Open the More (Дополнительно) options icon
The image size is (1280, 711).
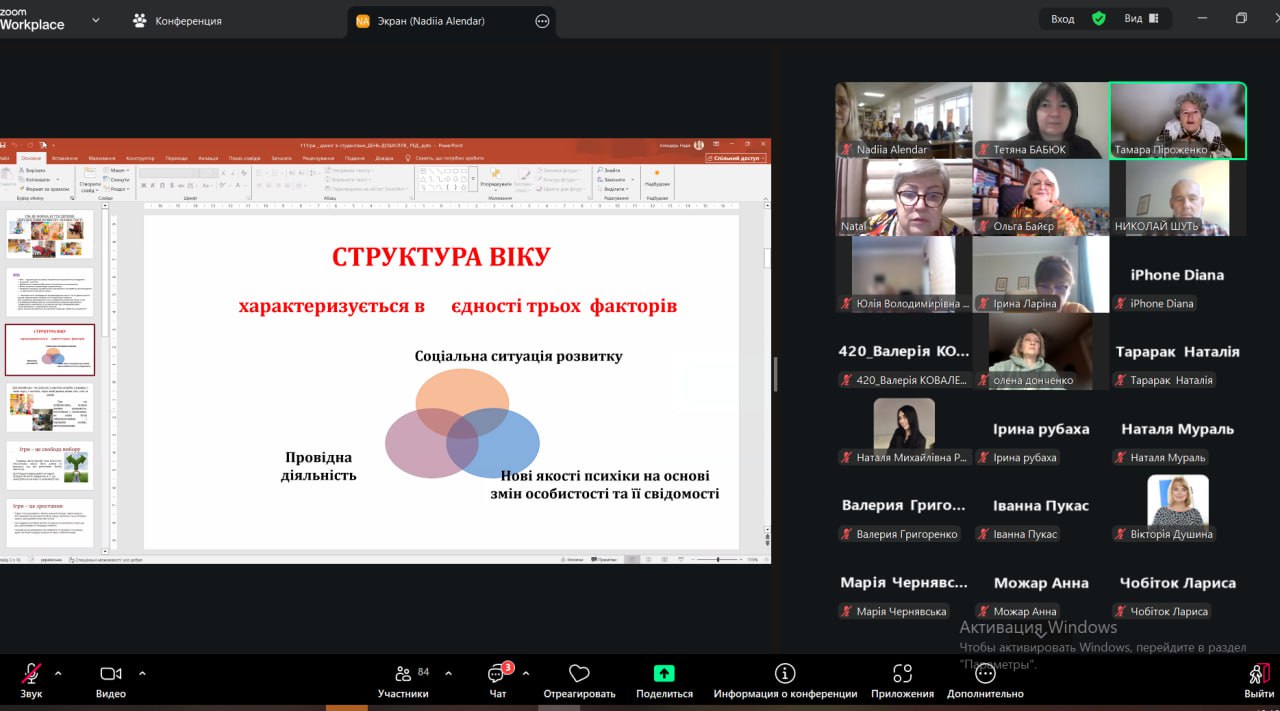[x=985, y=675]
